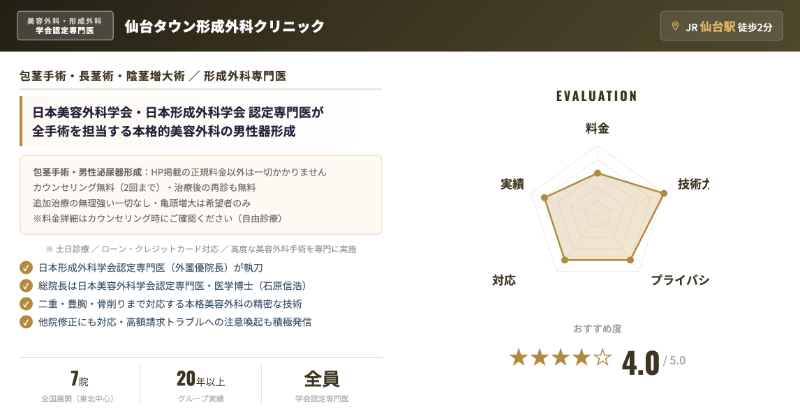Select the 対応 axis label on the chart
This screenshot has width=800, height=418.
[504, 280]
